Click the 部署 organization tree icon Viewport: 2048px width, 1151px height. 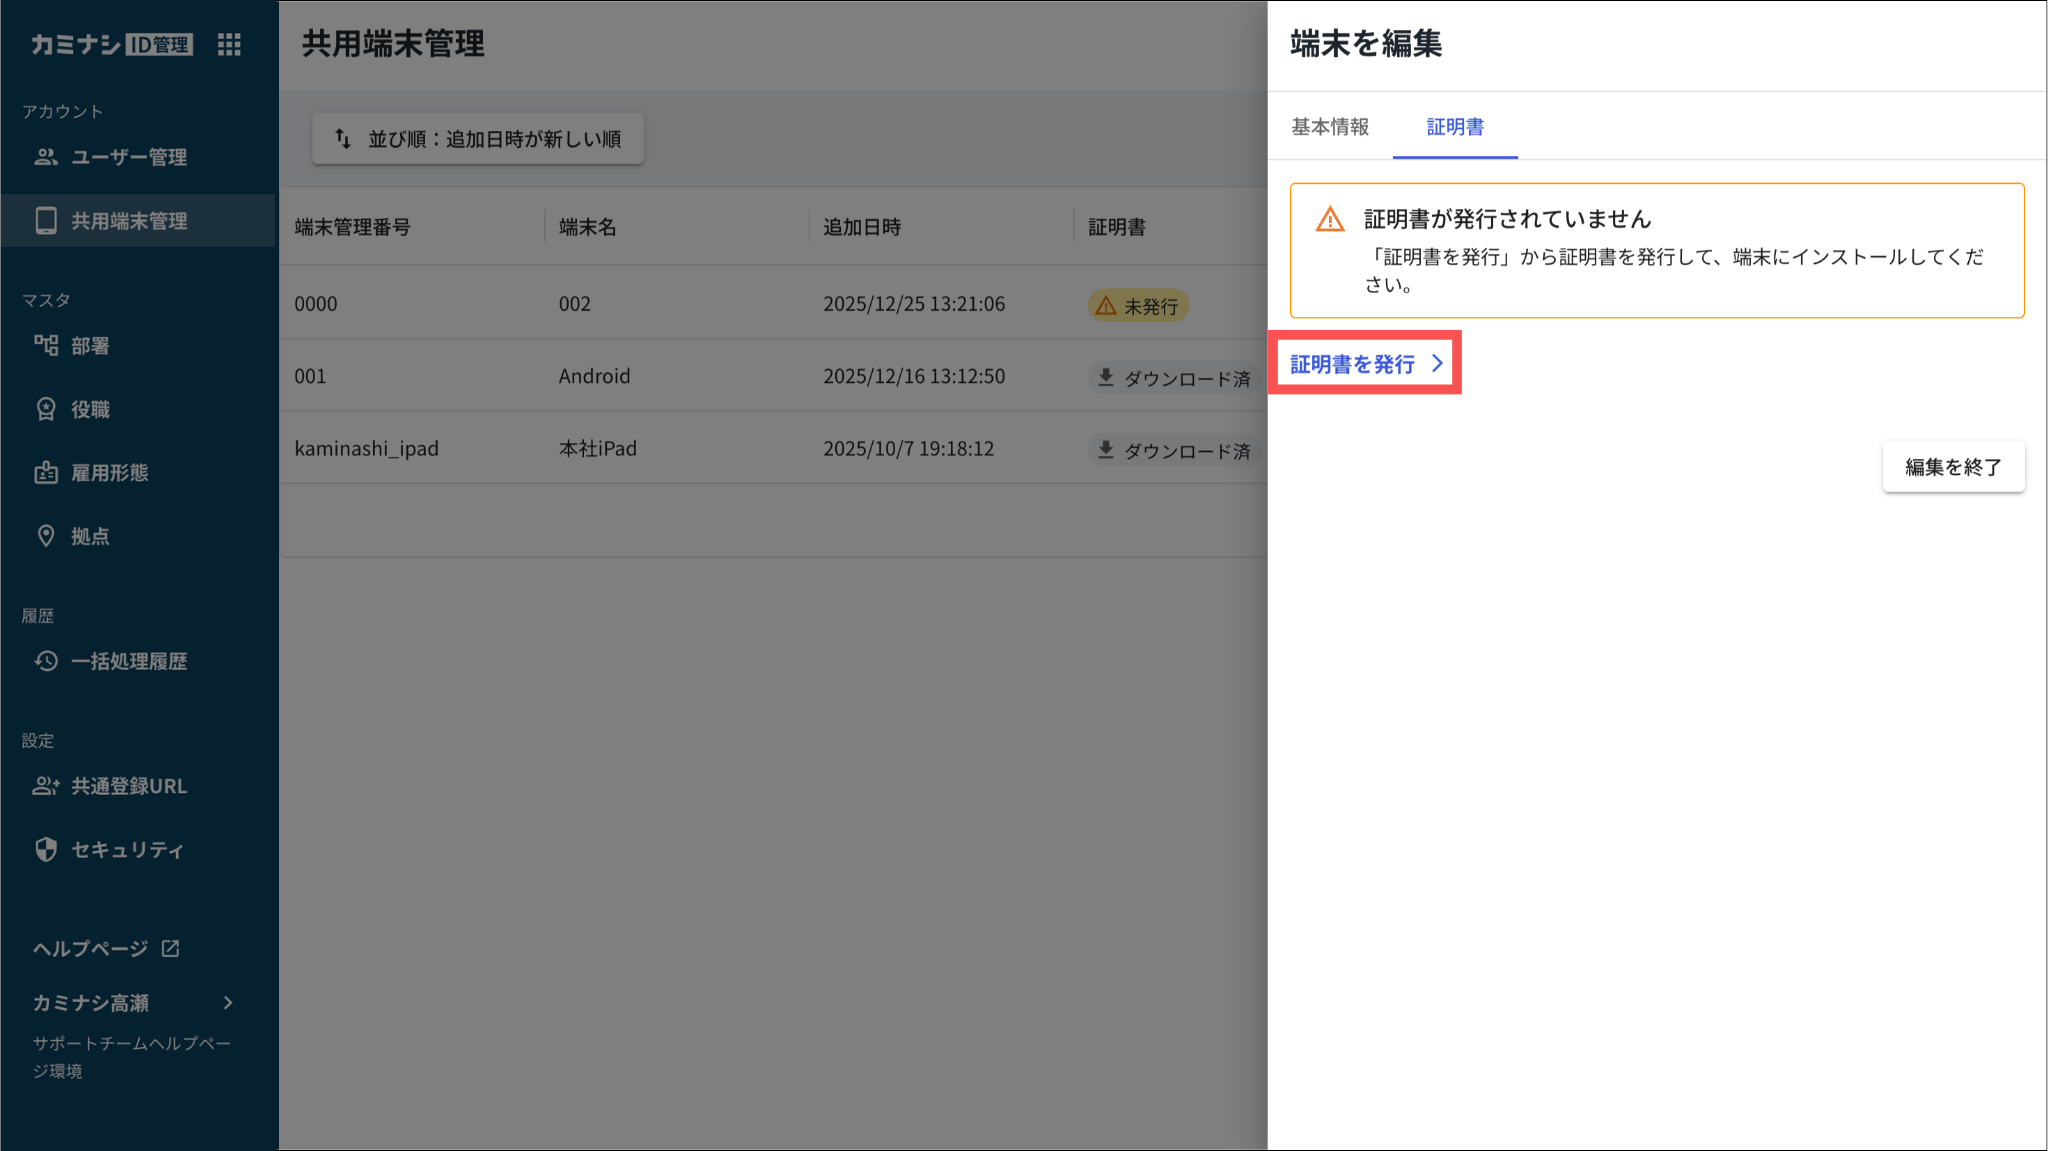(46, 346)
